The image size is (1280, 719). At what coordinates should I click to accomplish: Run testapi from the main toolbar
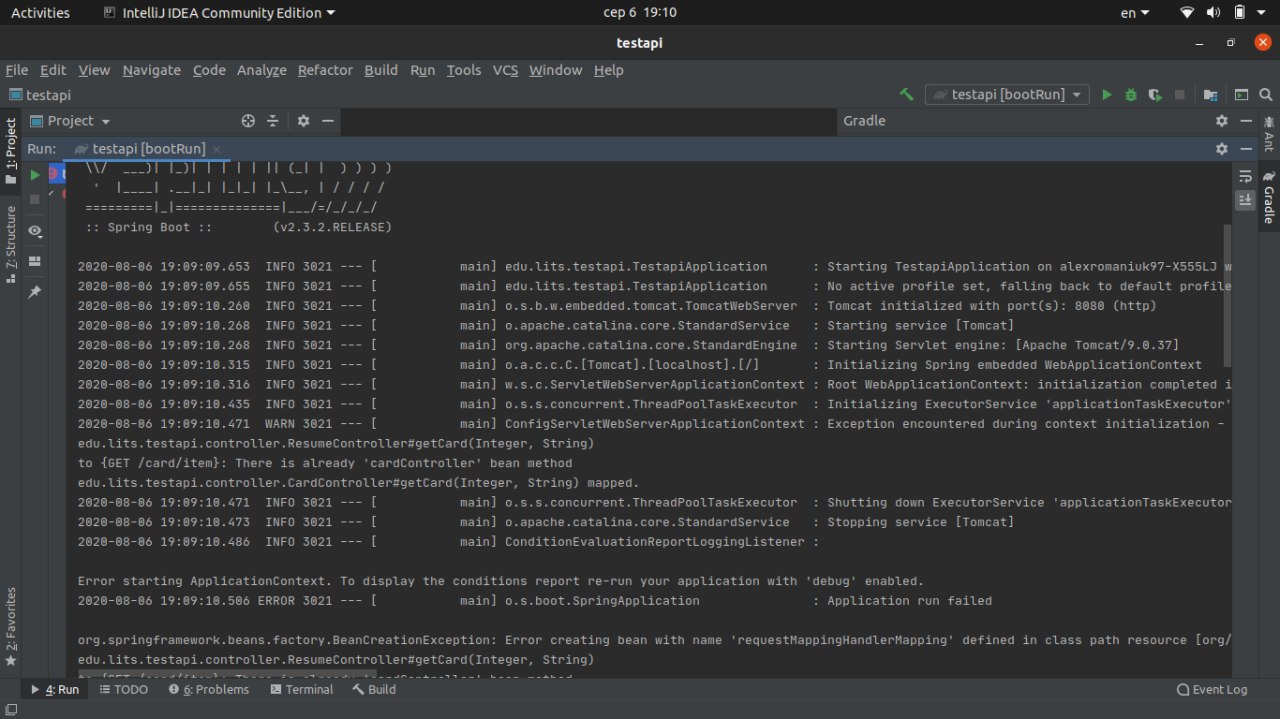pyautogui.click(x=1107, y=95)
